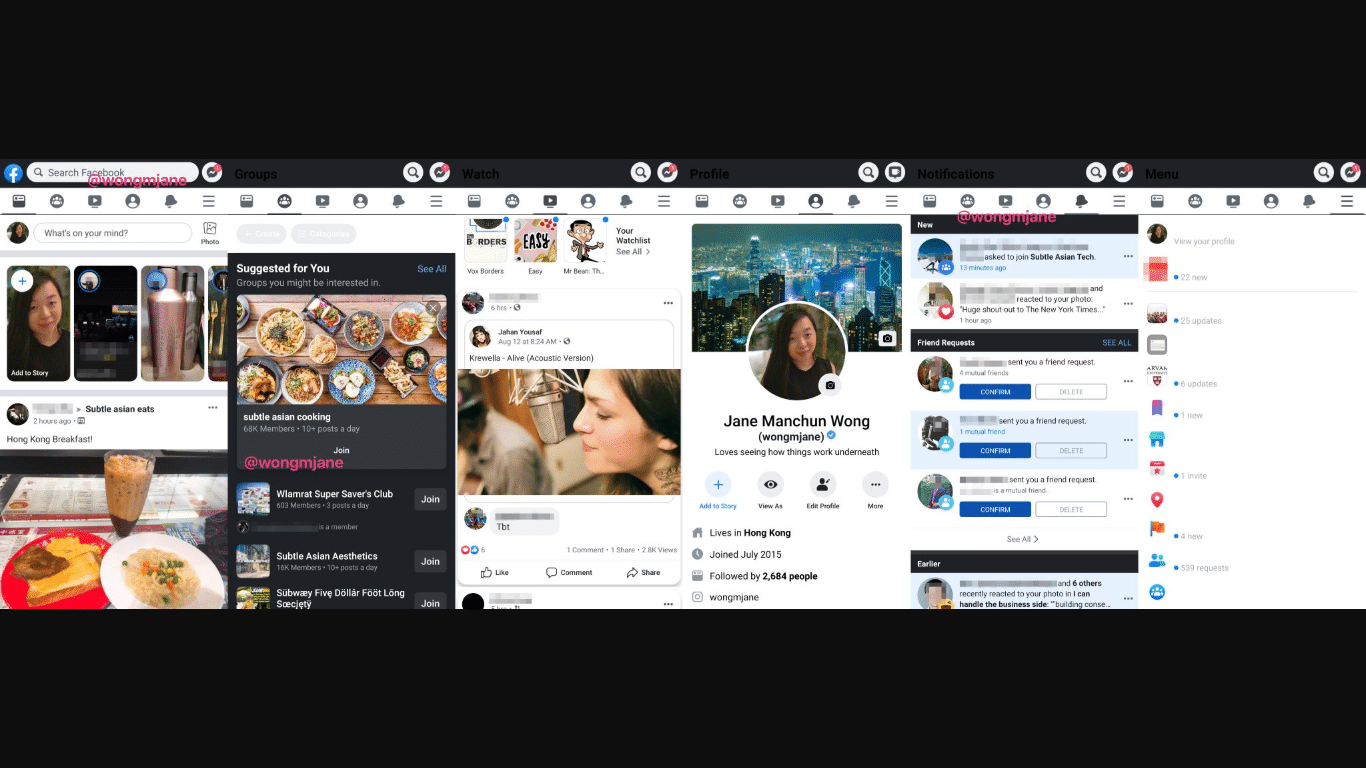Open options dots on Subtle asian eats post

click(x=213, y=408)
